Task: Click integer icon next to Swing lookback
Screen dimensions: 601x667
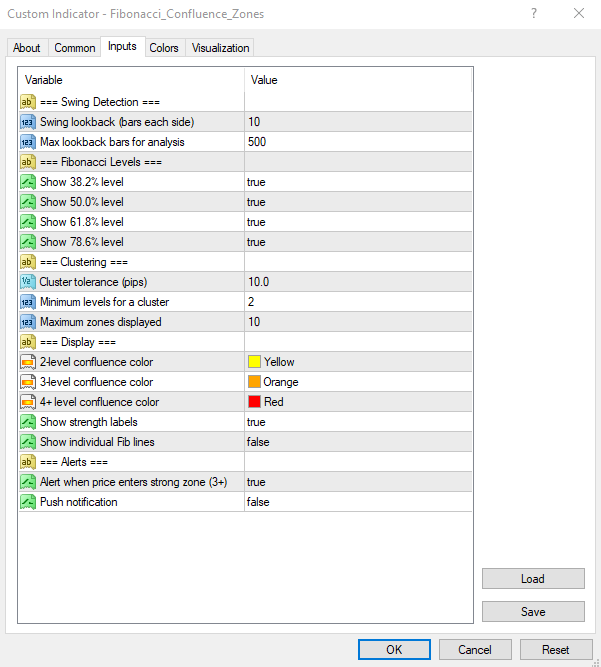Action: 28,122
